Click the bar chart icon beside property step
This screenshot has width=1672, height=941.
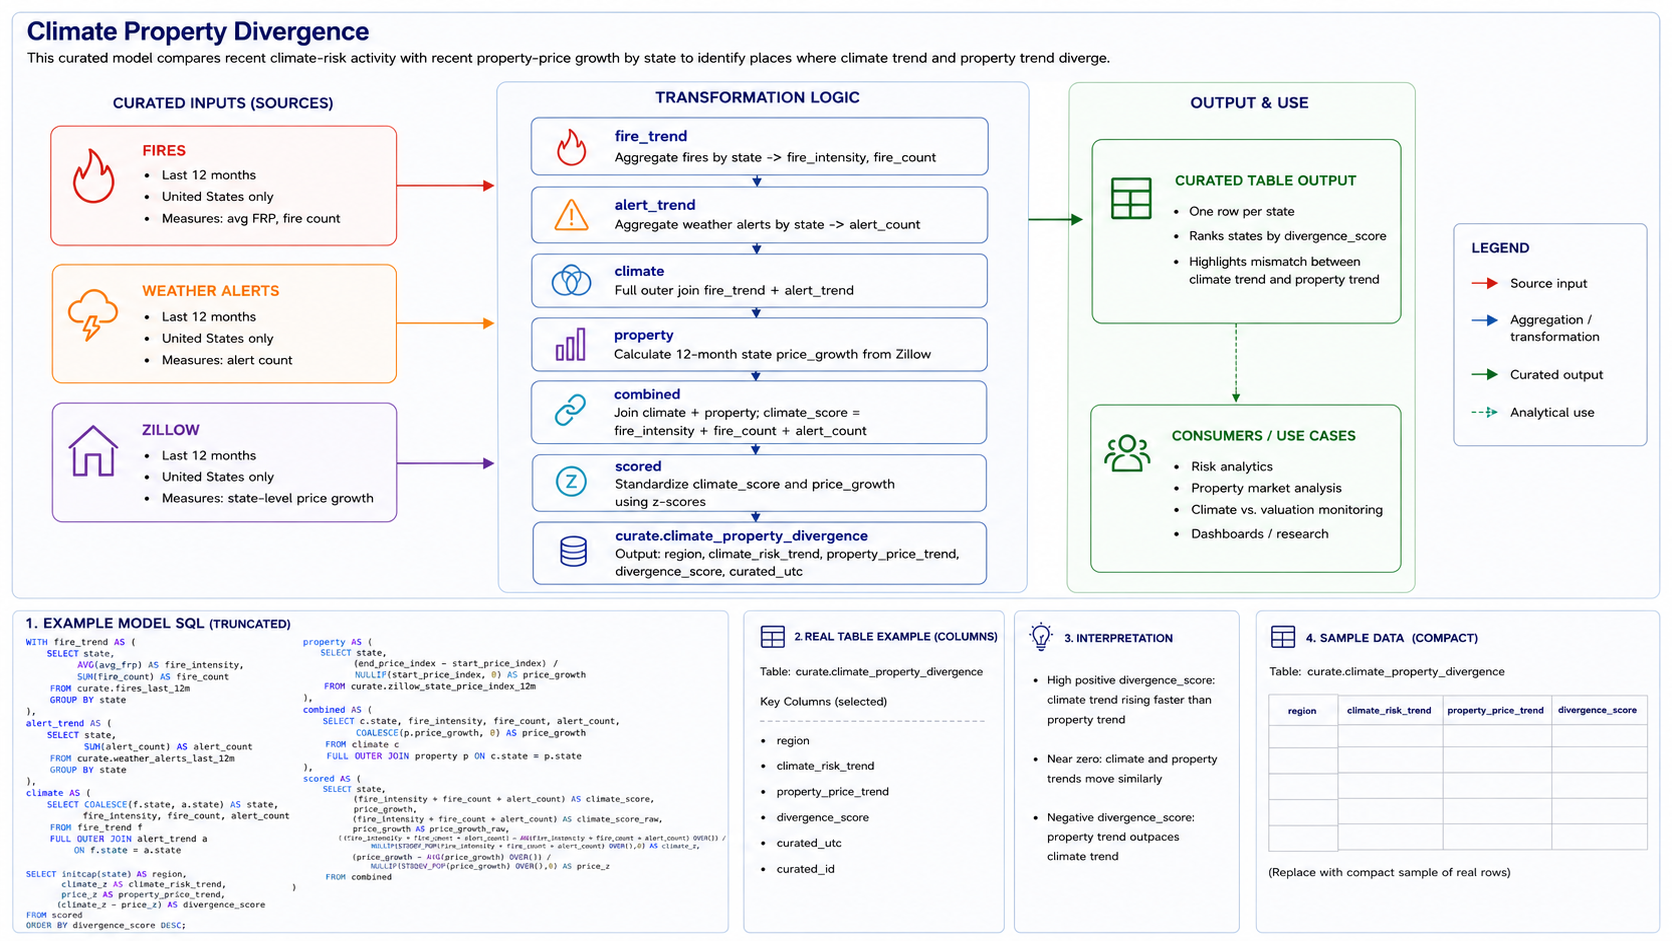[x=571, y=345]
